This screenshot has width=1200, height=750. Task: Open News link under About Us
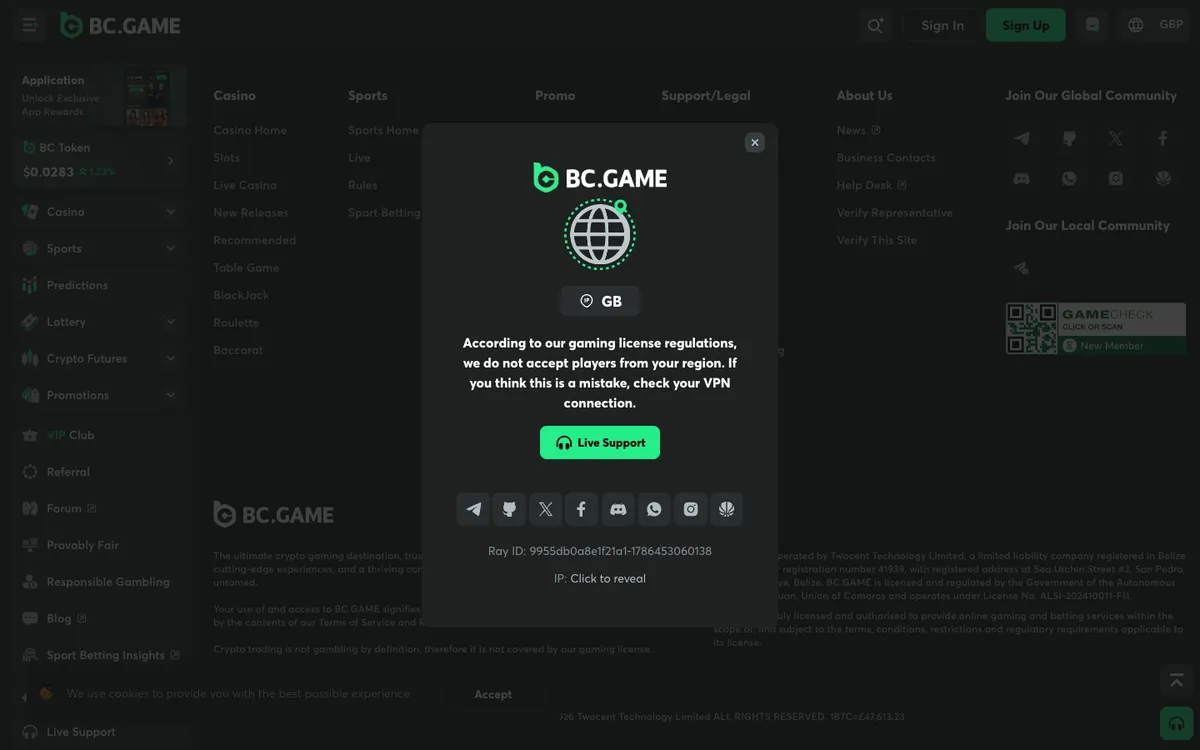[858, 130]
